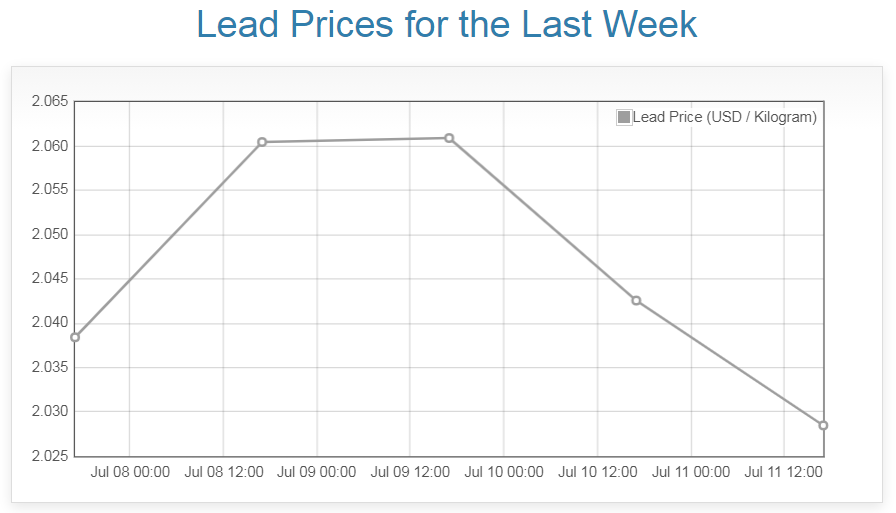Click the "Lead Price (USD / Kilogram)" legend label
This screenshot has width=896, height=513.
coord(725,117)
